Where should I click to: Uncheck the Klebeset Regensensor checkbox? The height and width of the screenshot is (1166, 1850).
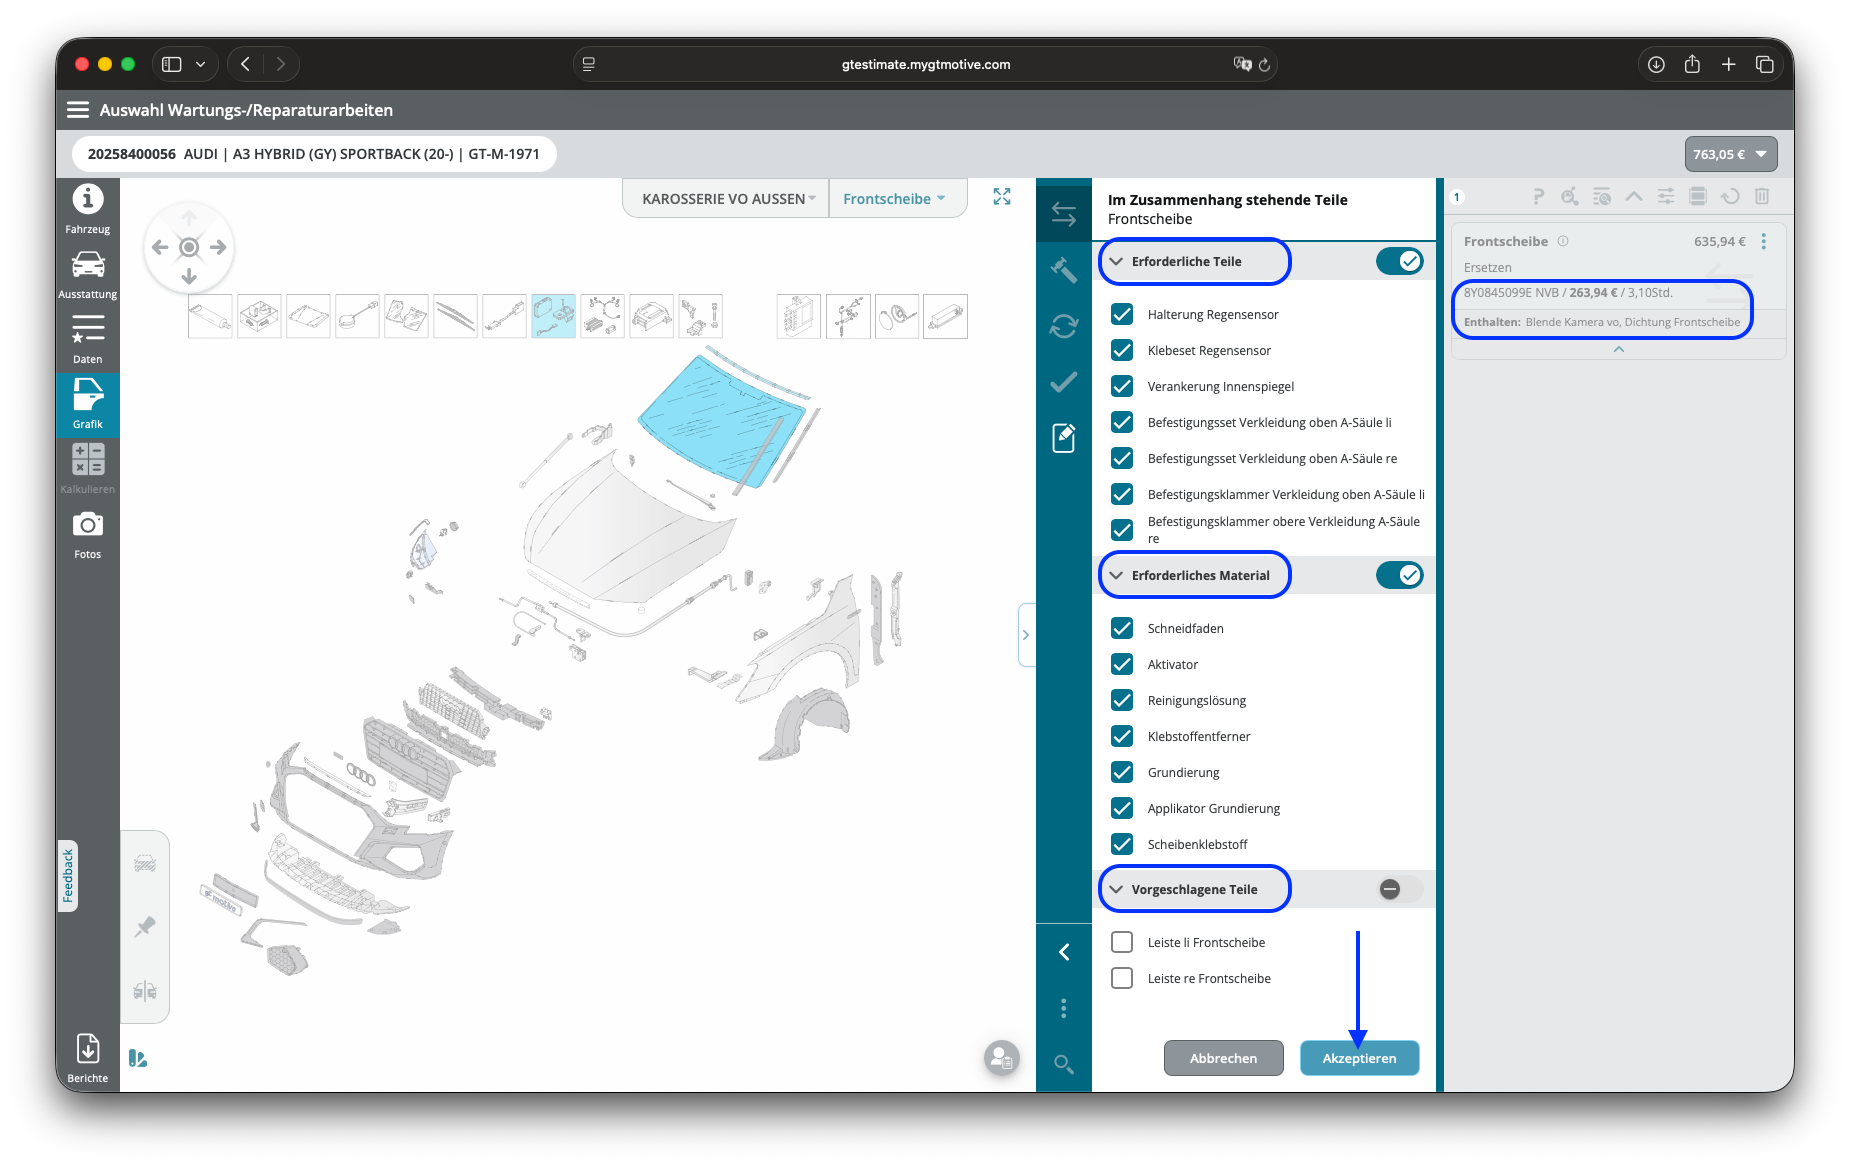(1122, 350)
